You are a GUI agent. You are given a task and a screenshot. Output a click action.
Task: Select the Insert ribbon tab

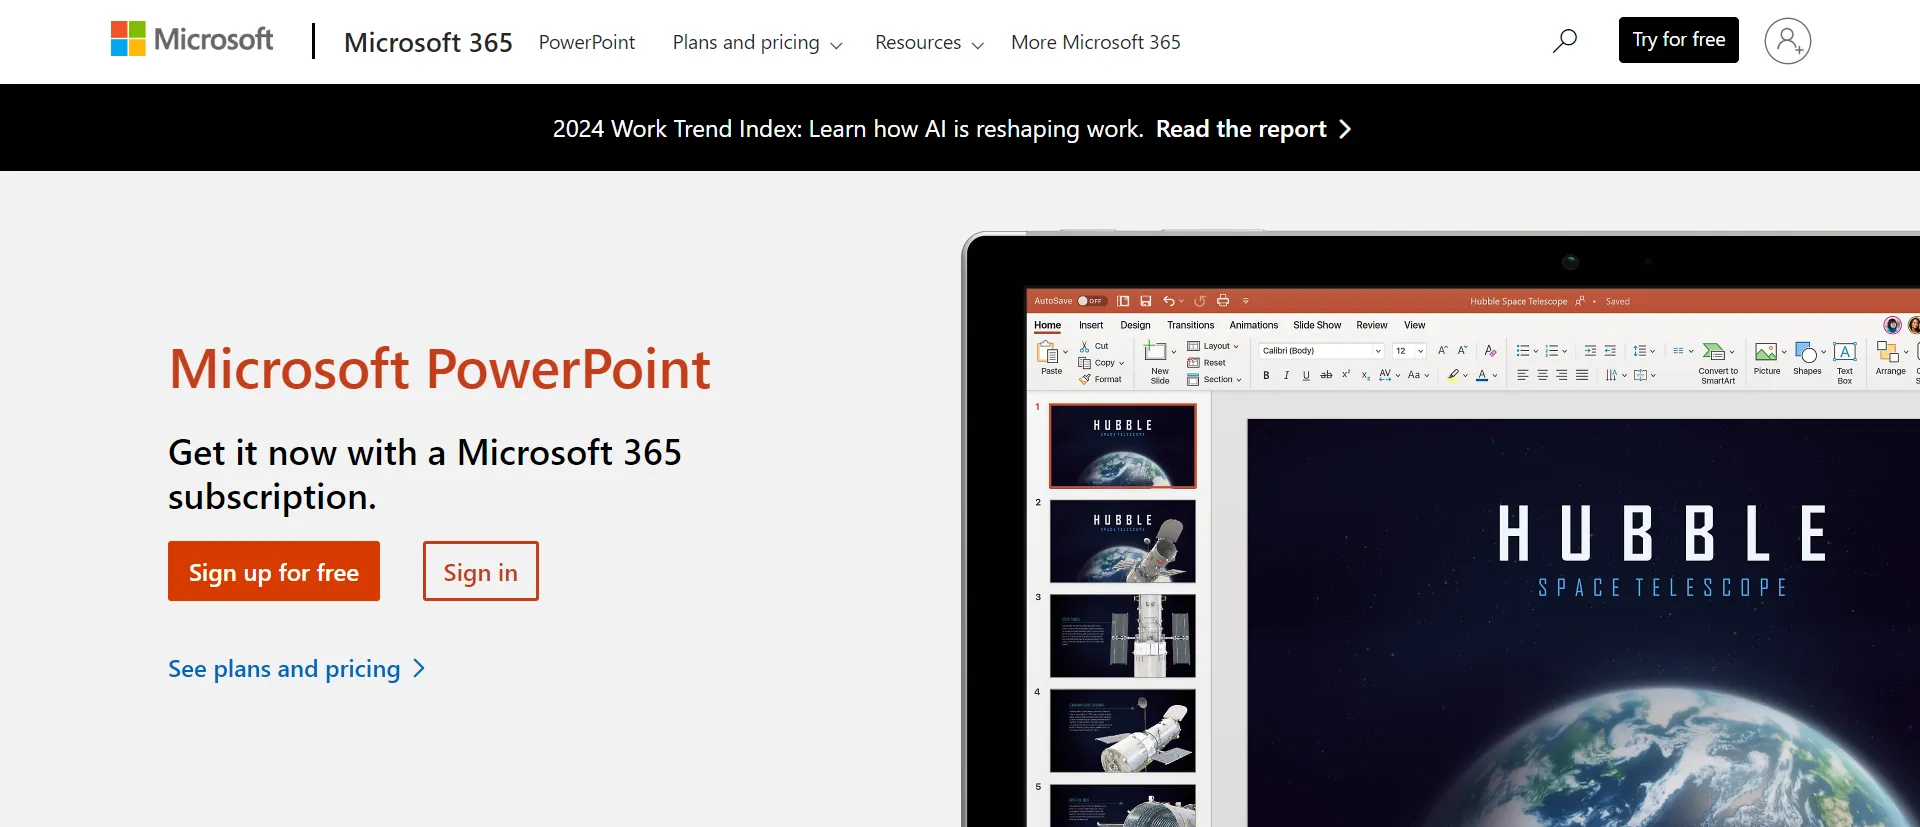click(x=1091, y=325)
